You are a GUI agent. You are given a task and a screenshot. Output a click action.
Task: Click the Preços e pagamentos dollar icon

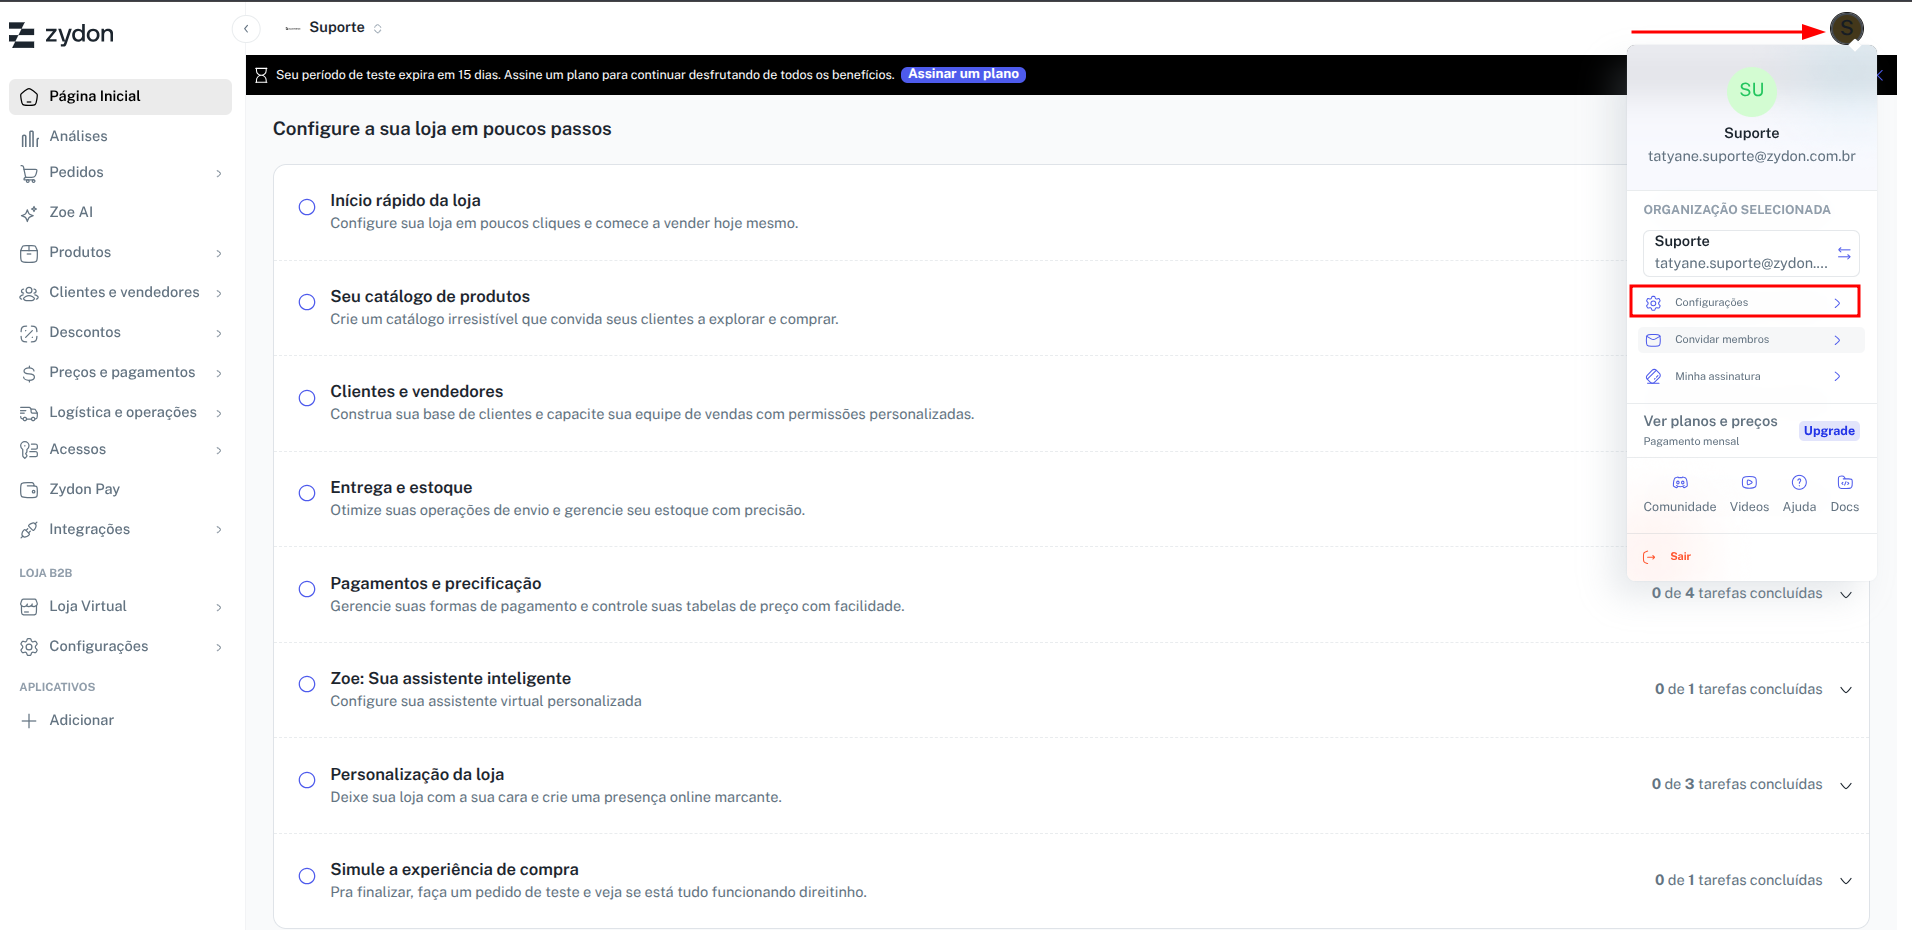tap(29, 373)
